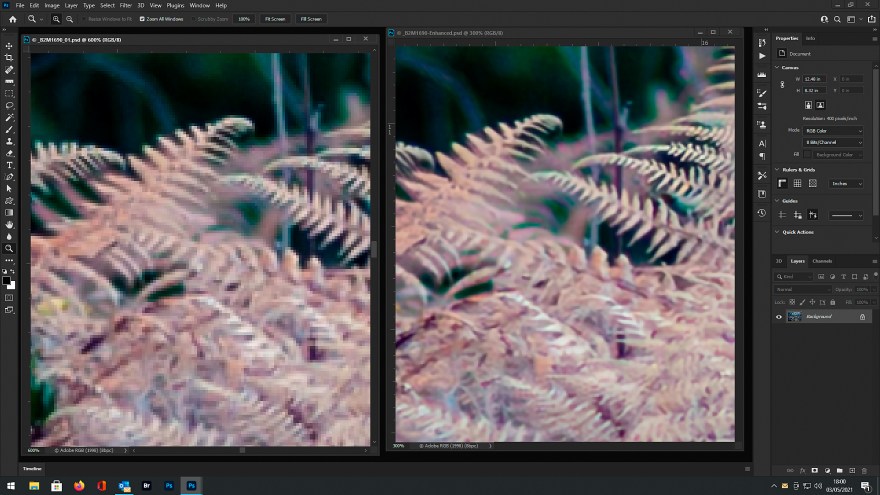Click the foreground color swatch

(8, 281)
